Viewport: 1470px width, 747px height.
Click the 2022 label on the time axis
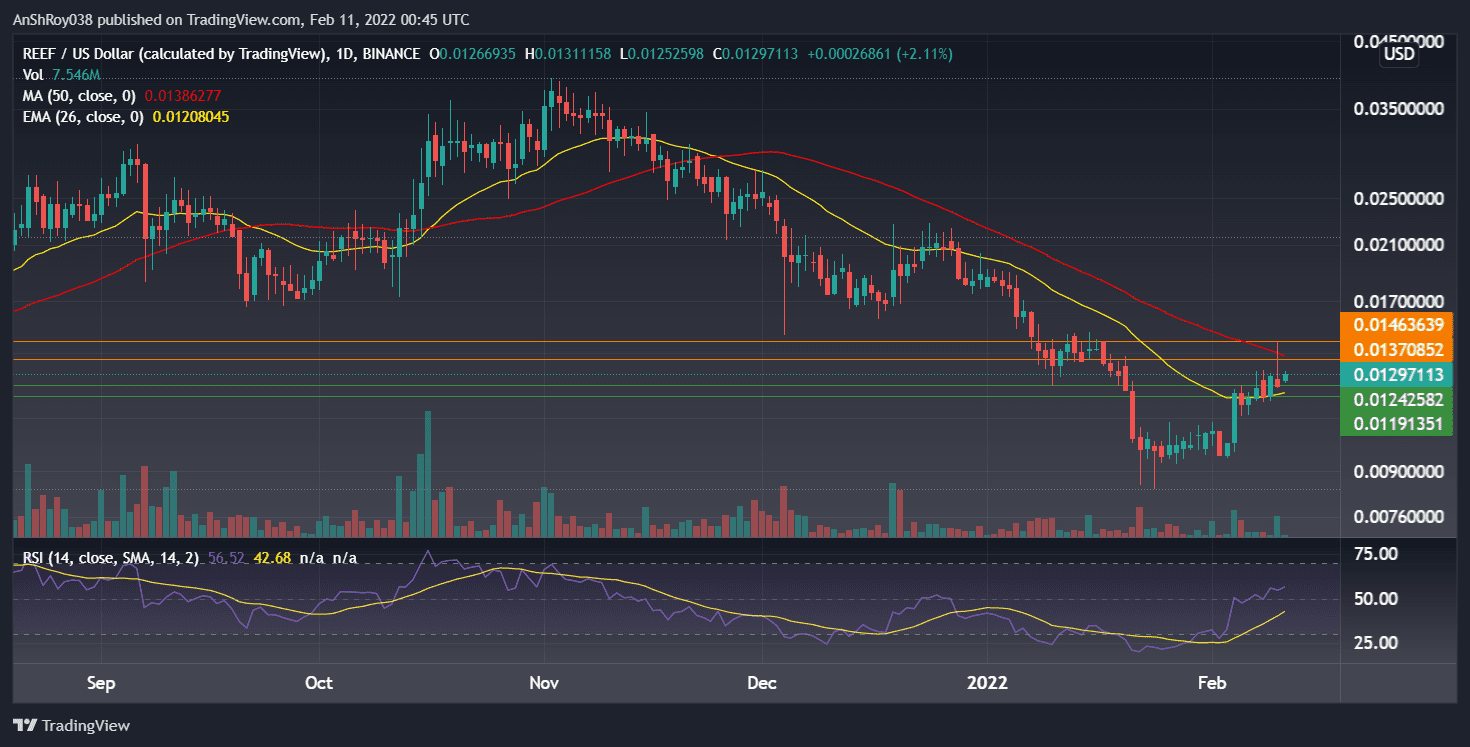coord(987,683)
